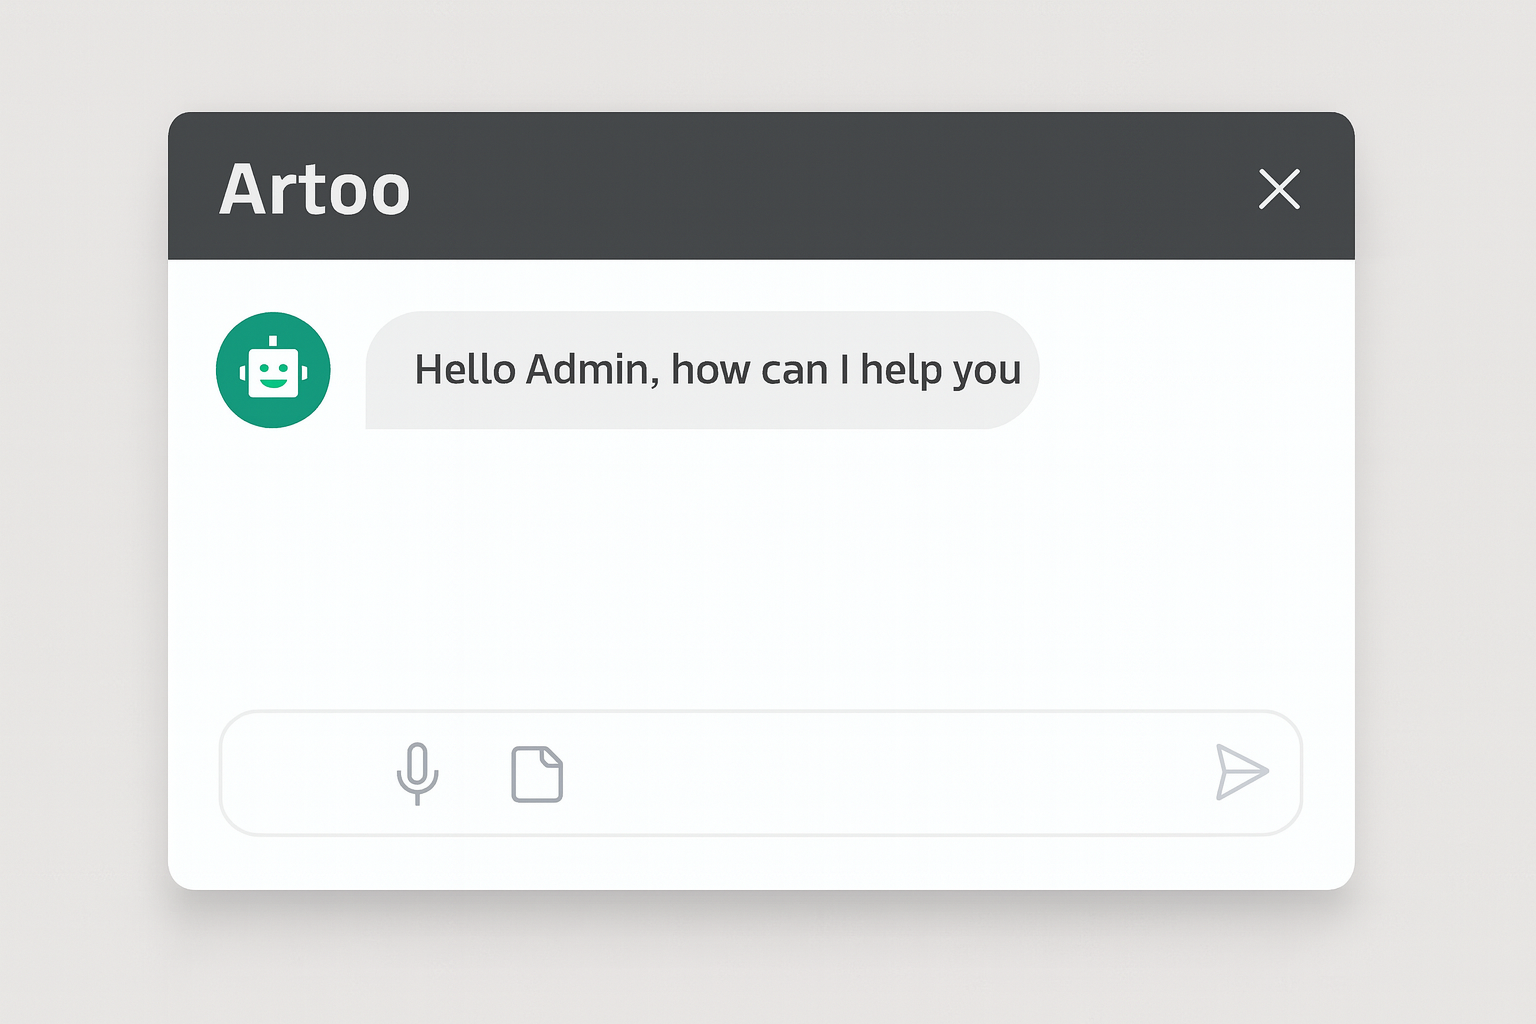1536x1024 pixels.
Task: Click the green robot avatar
Action: click(x=273, y=370)
